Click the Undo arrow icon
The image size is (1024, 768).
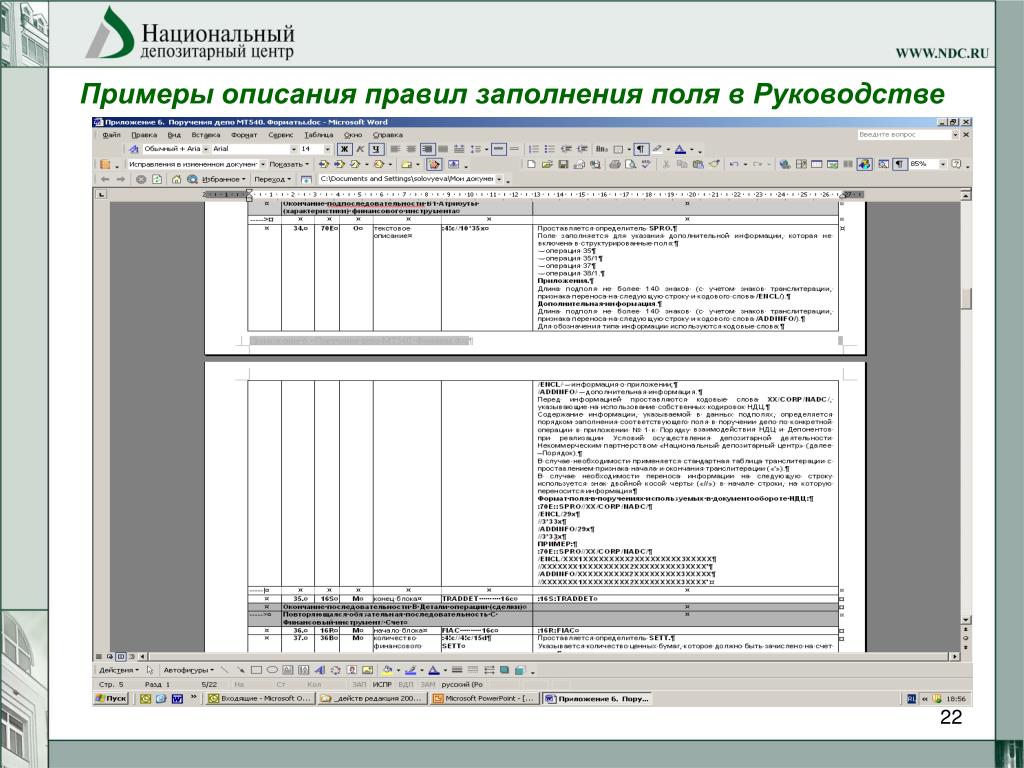click(733, 164)
